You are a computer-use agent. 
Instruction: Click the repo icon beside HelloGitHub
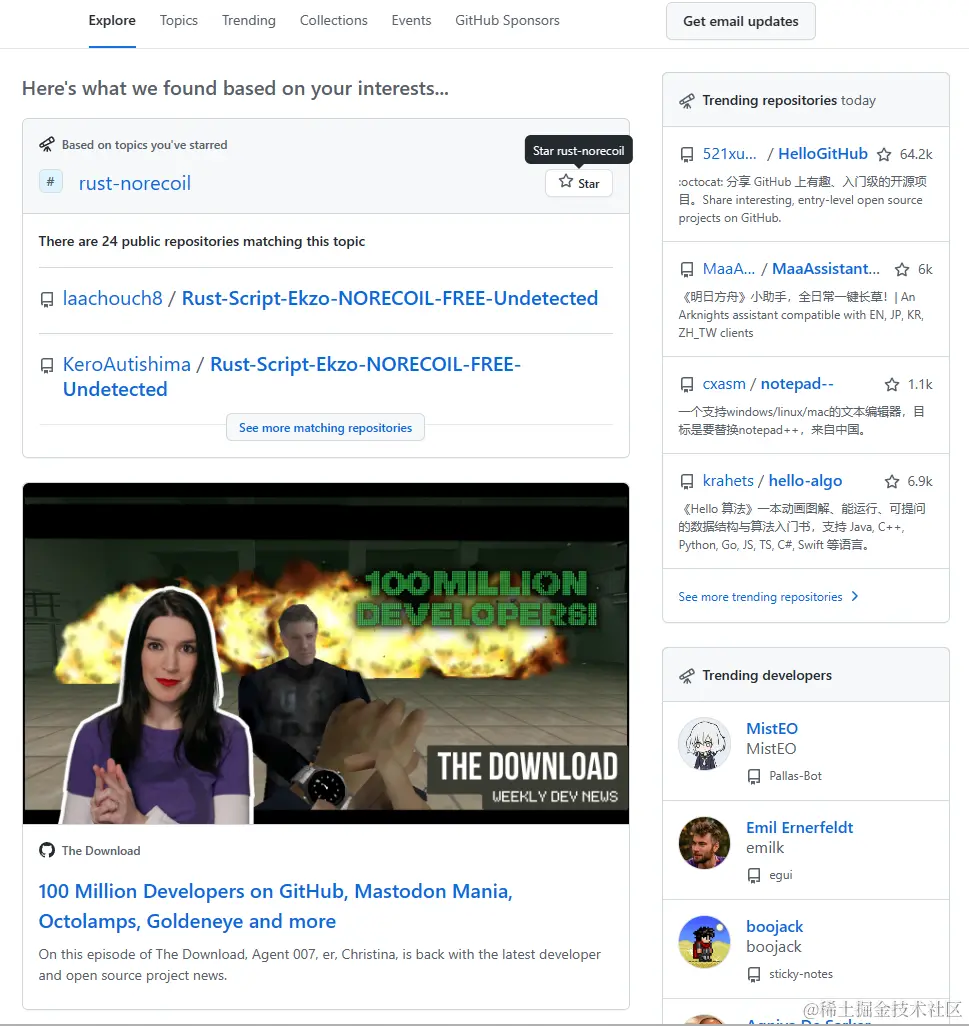(x=687, y=155)
